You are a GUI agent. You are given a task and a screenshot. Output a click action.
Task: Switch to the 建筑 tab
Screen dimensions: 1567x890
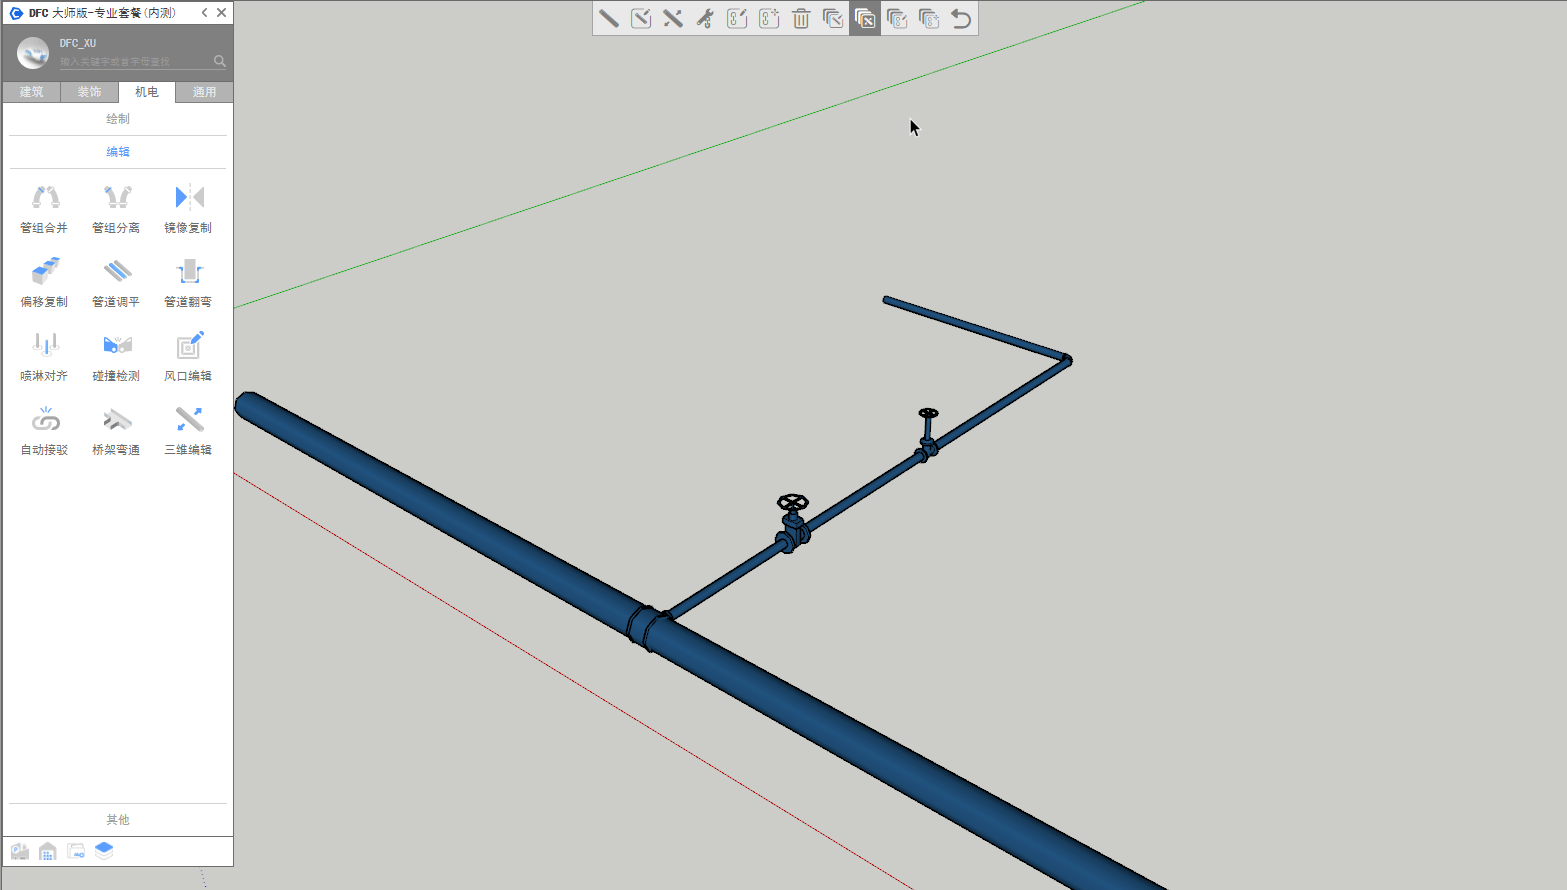pyautogui.click(x=32, y=92)
